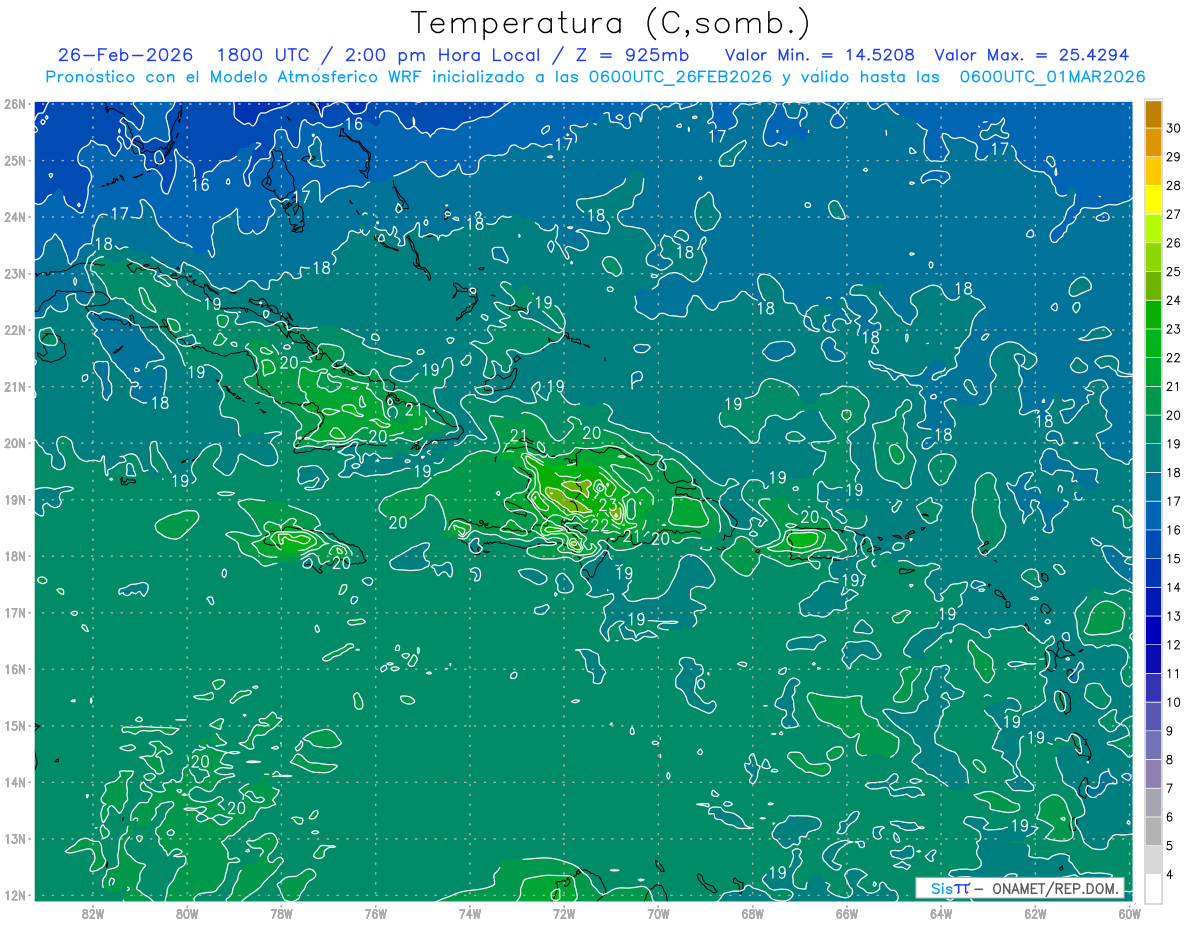Click the 'ONAMET/REP.DOM.' credit label
The image size is (1200, 927).
[1057, 888]
